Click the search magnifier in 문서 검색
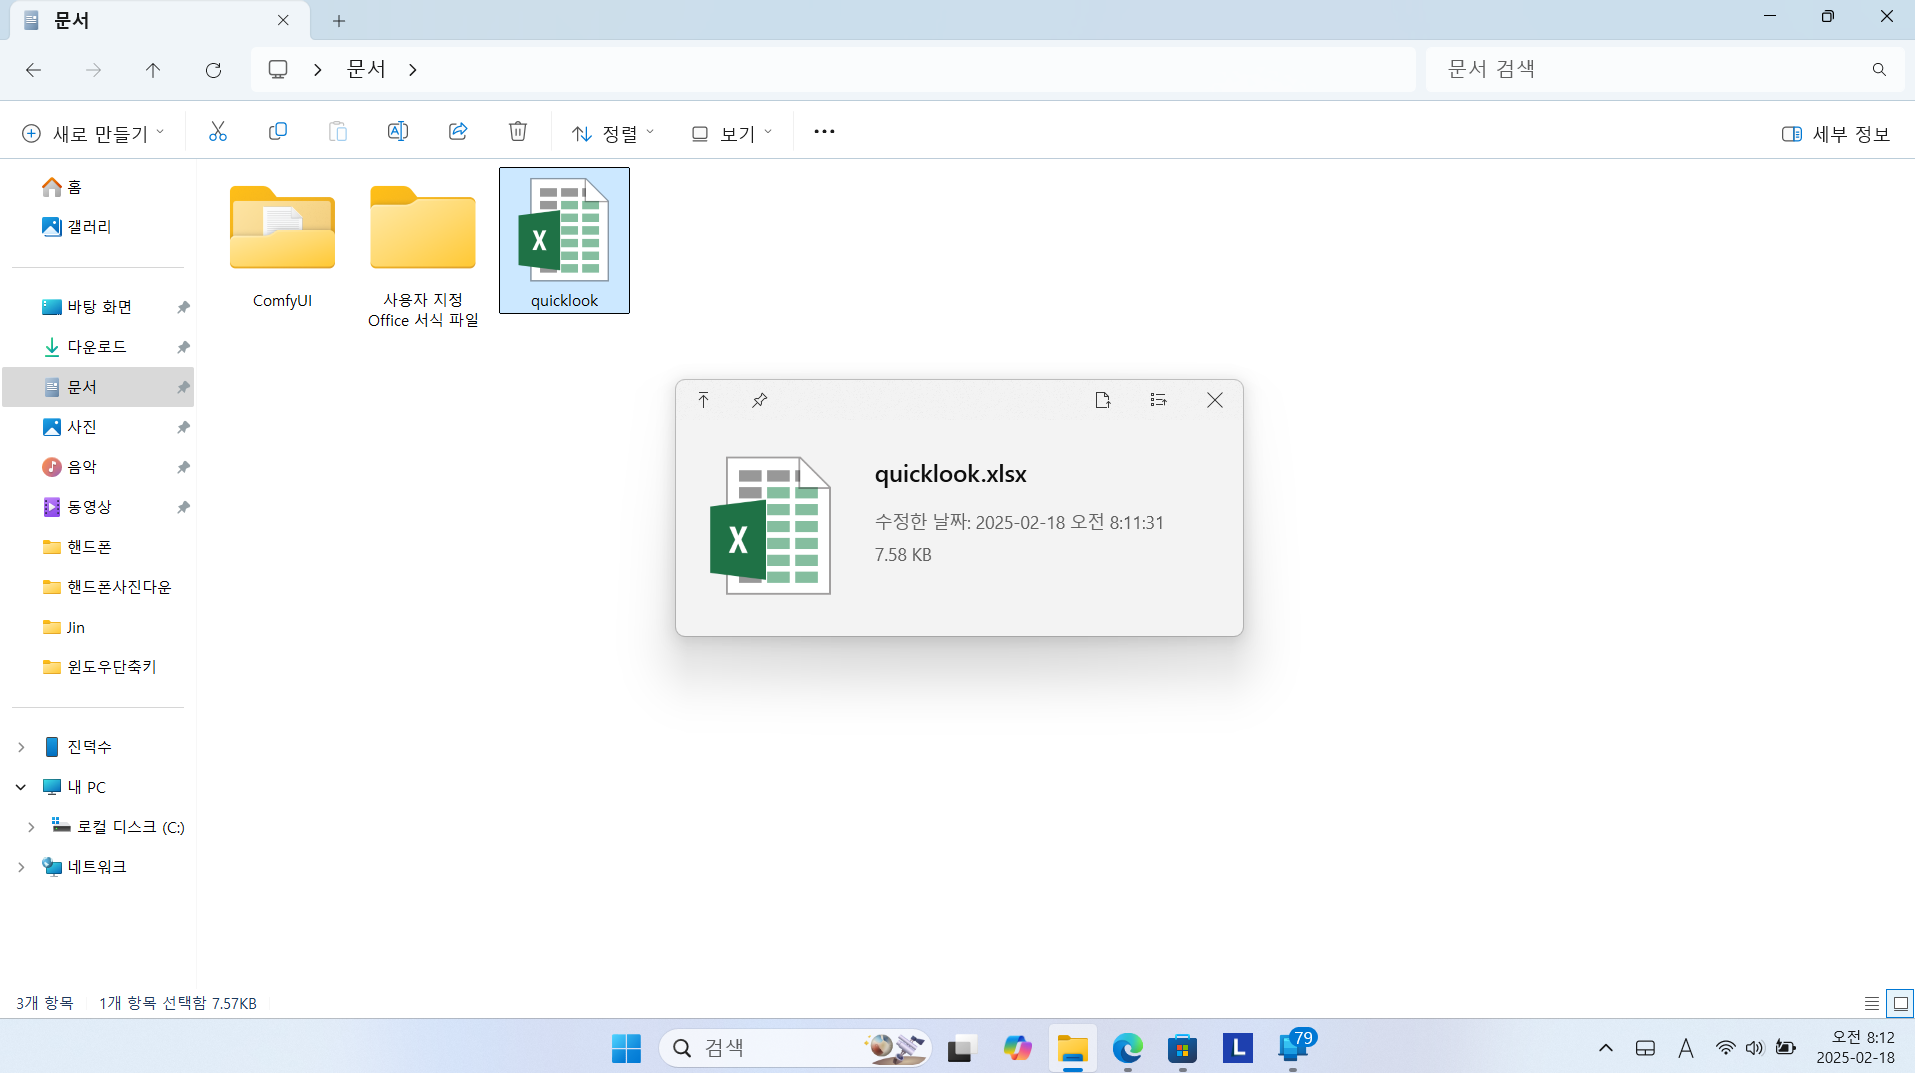 tap(1879, 69)
